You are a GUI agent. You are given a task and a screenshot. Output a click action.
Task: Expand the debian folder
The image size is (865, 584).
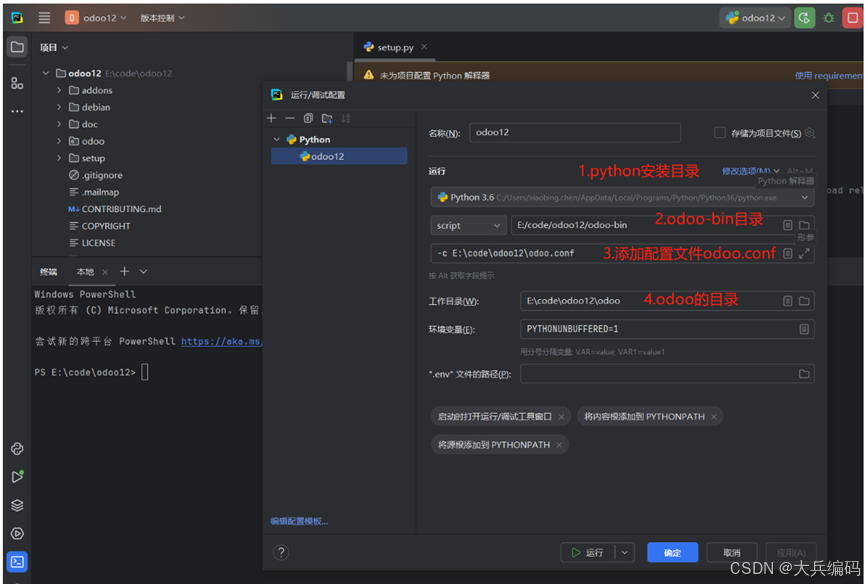click(59, 107)
